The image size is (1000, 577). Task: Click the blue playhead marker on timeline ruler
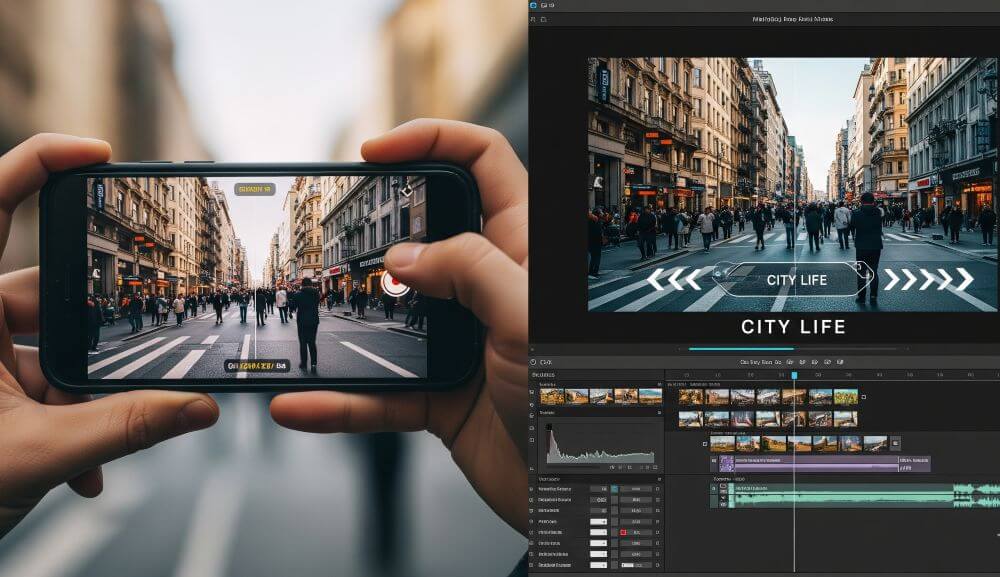coord(794,375)
